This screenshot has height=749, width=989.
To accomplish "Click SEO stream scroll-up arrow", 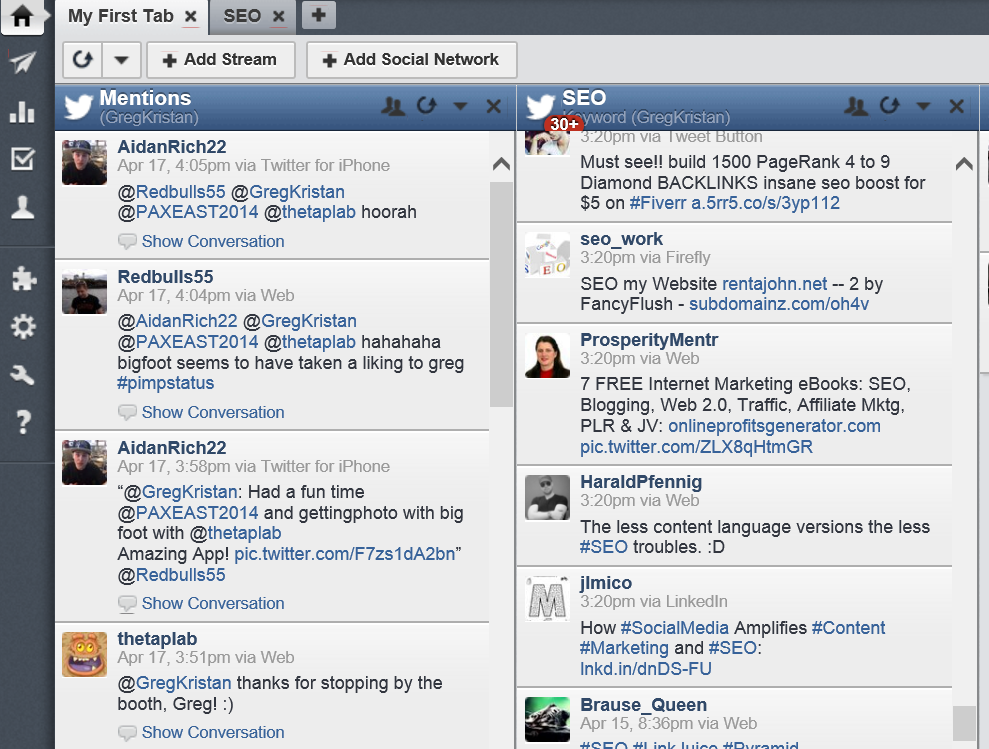I will (x=964, y=164).
